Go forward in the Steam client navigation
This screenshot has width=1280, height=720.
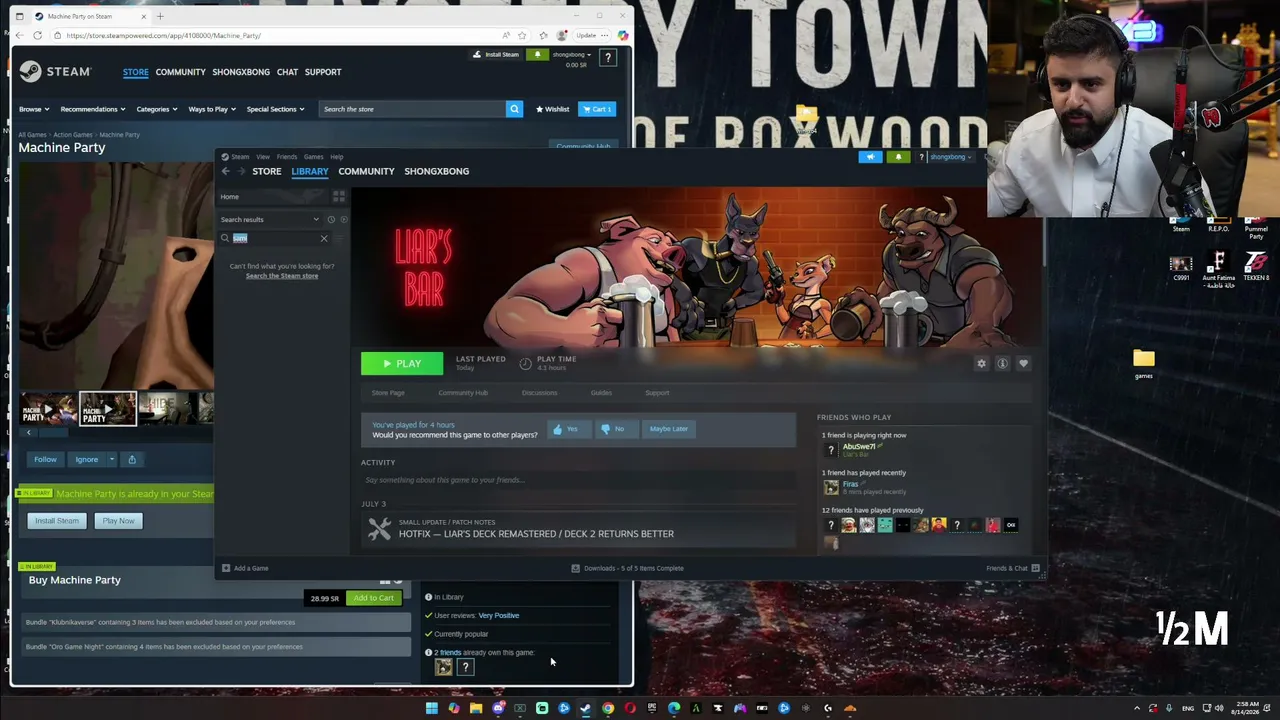tap(240, 171)
